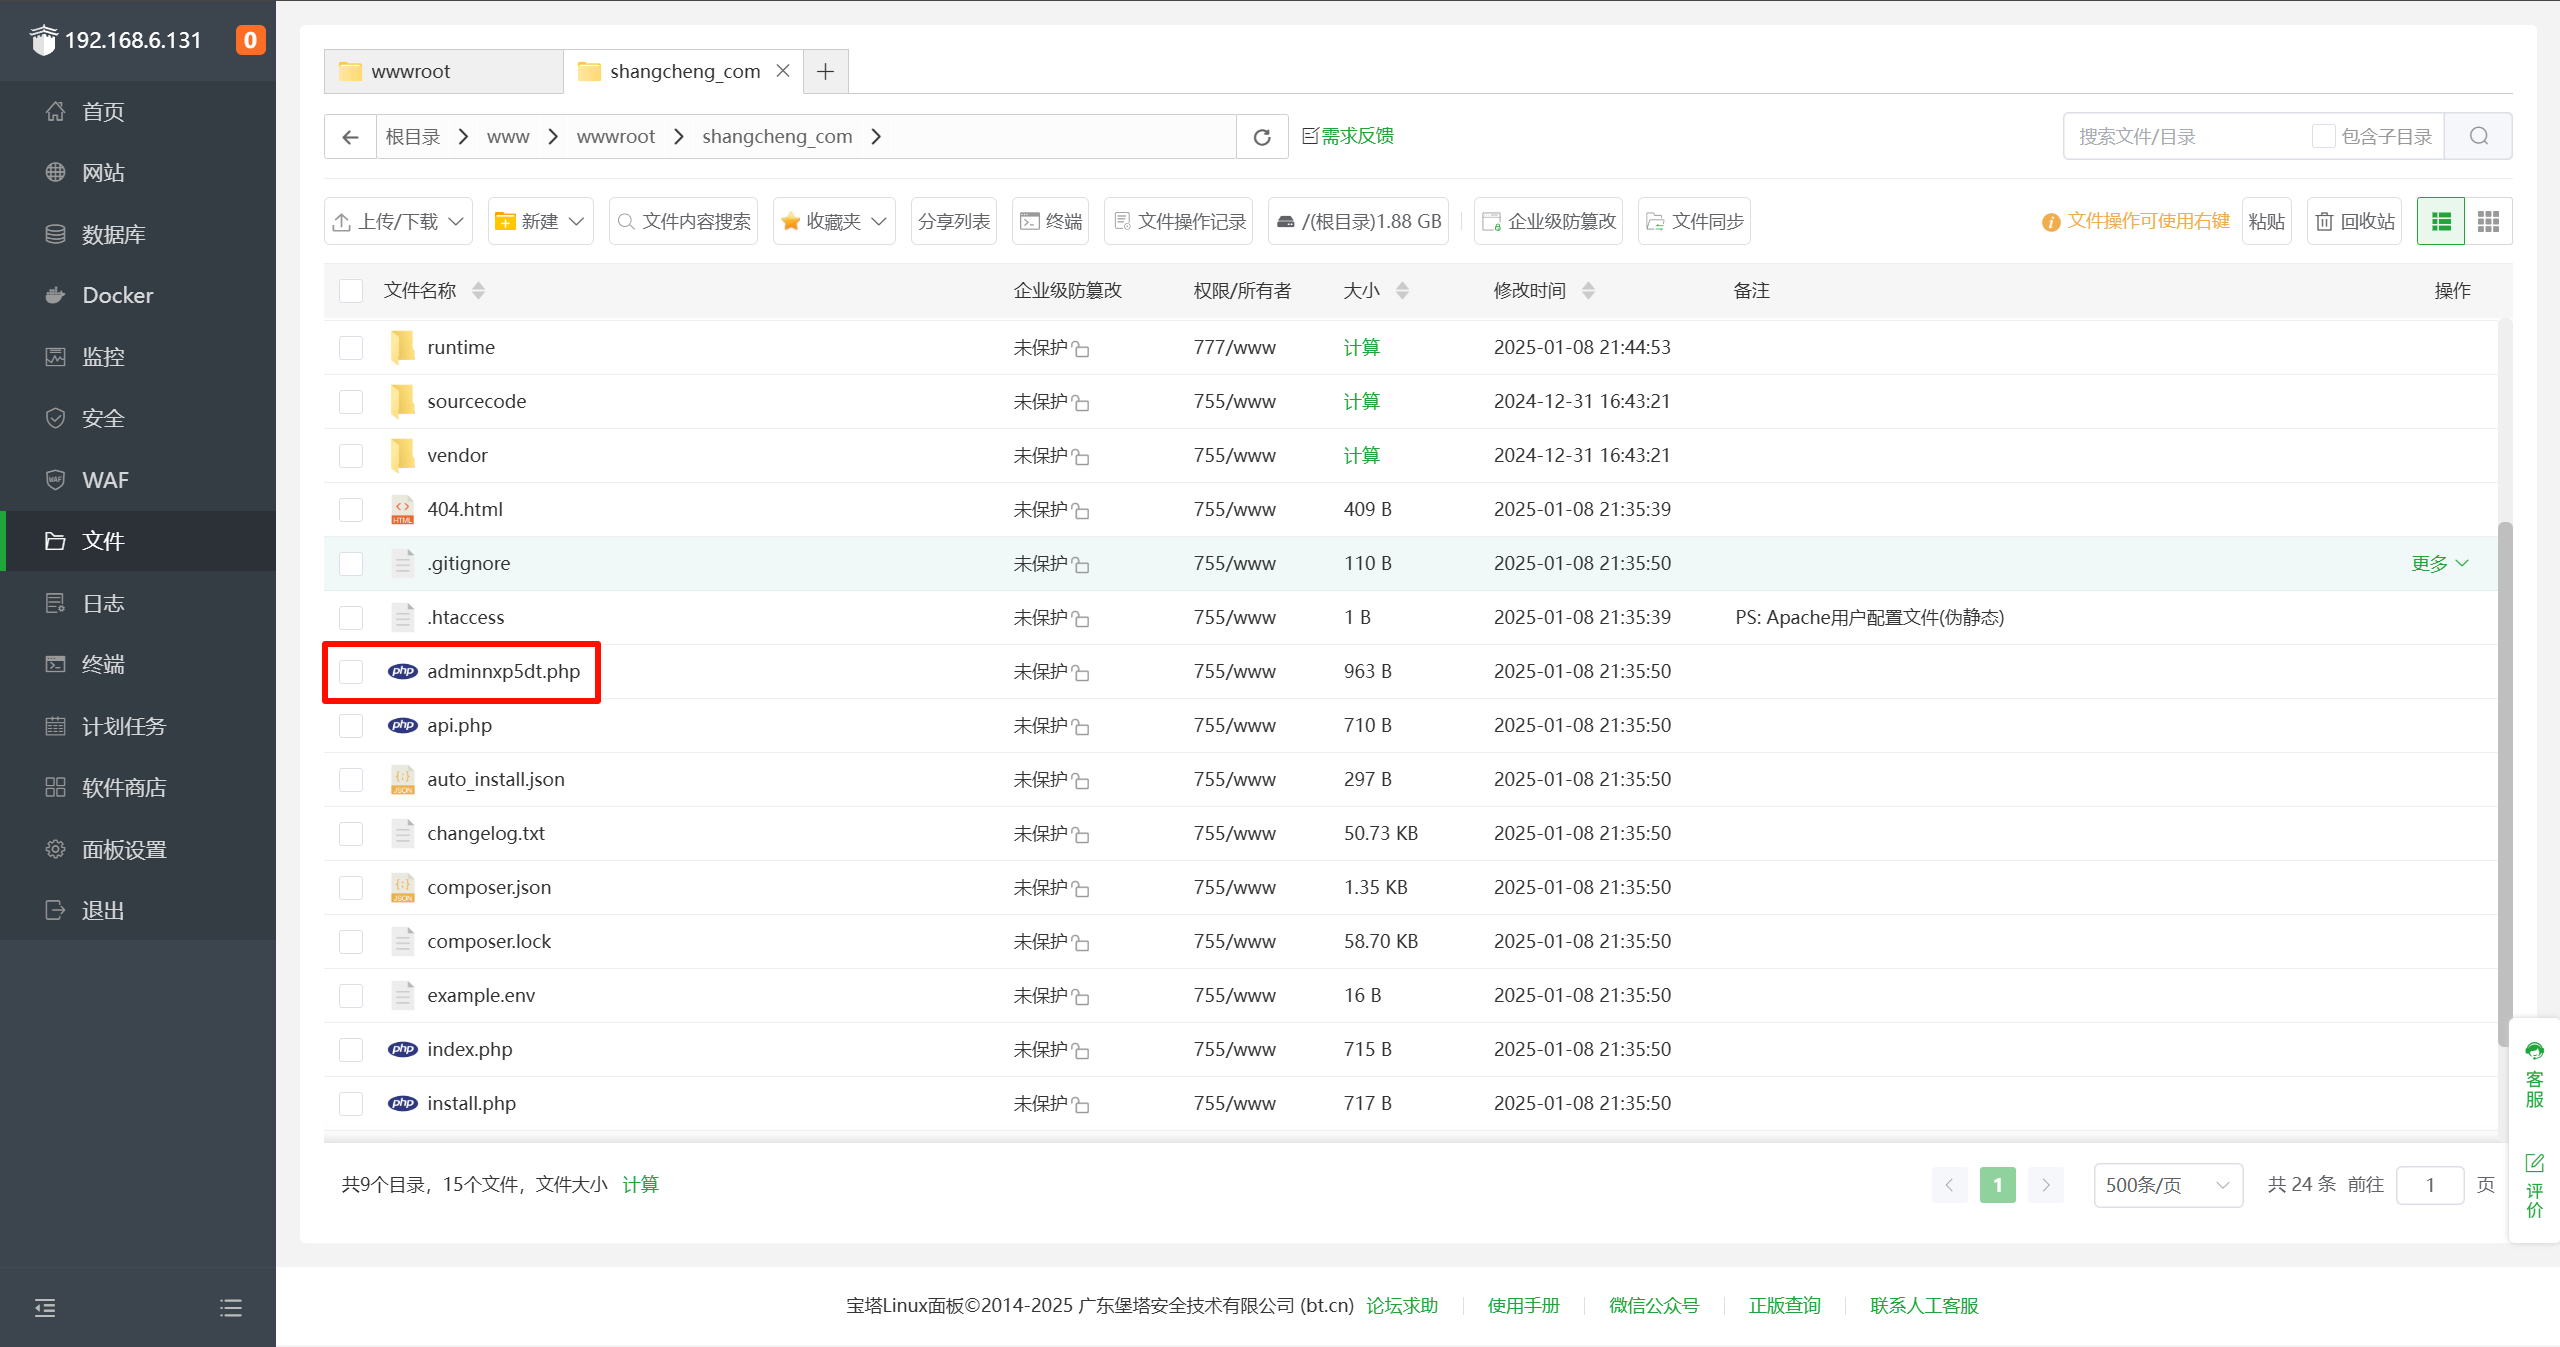The image size is (2560, 1347).
Task: Click 计算 size for runtime folder
Action: click(1361, 347)
